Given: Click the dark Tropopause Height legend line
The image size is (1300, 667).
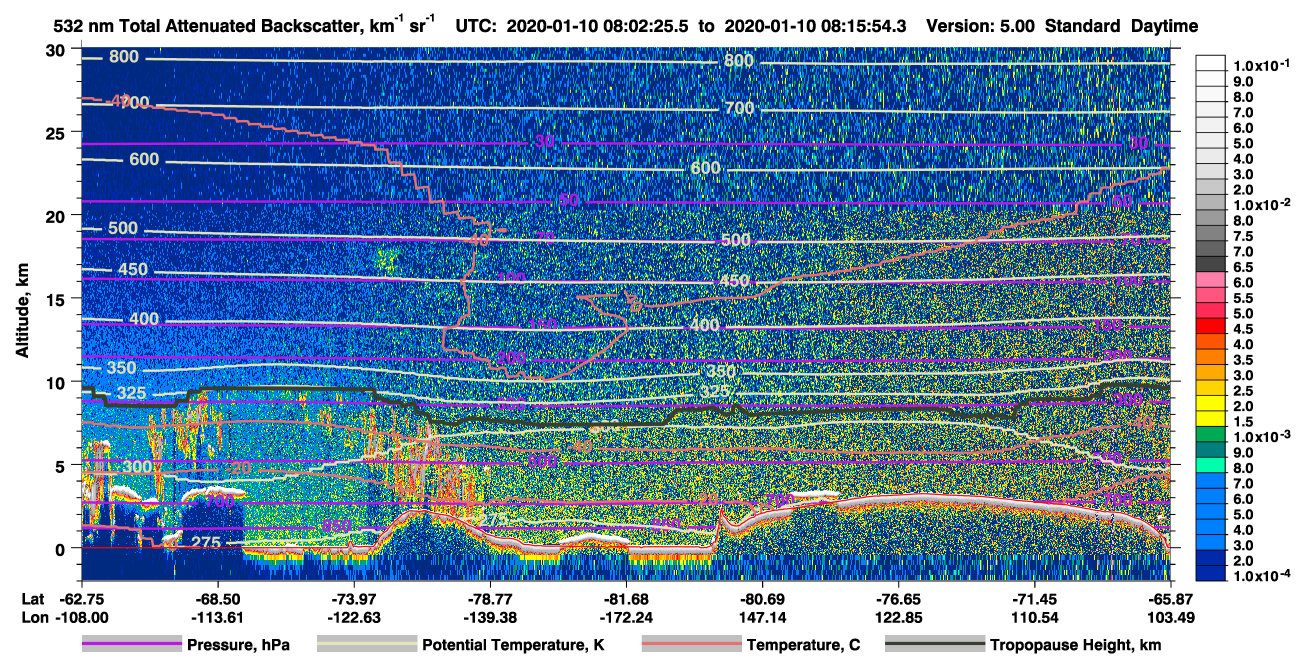Looking at the screenshot, I should click(934, 645).
